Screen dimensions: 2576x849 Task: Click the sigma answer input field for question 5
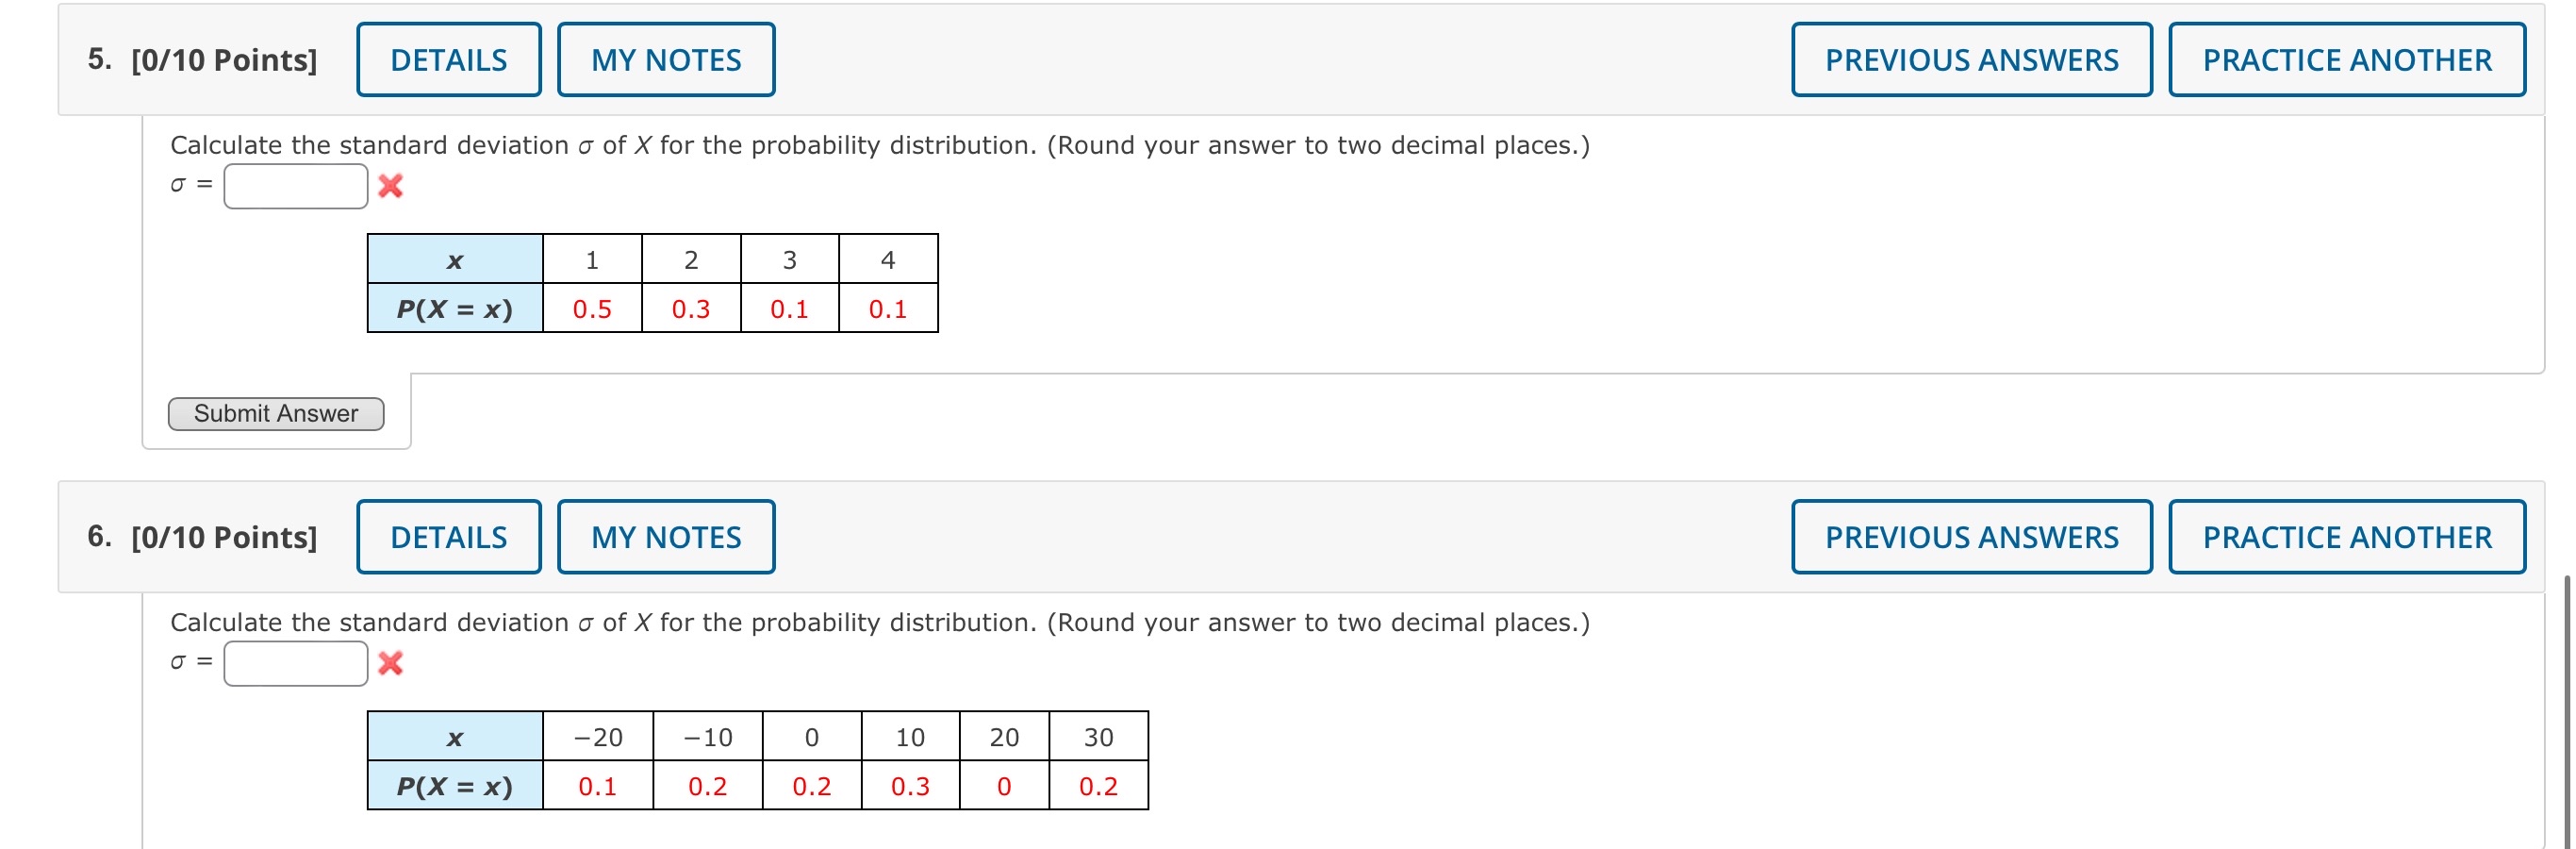click(x=295, y=184)
